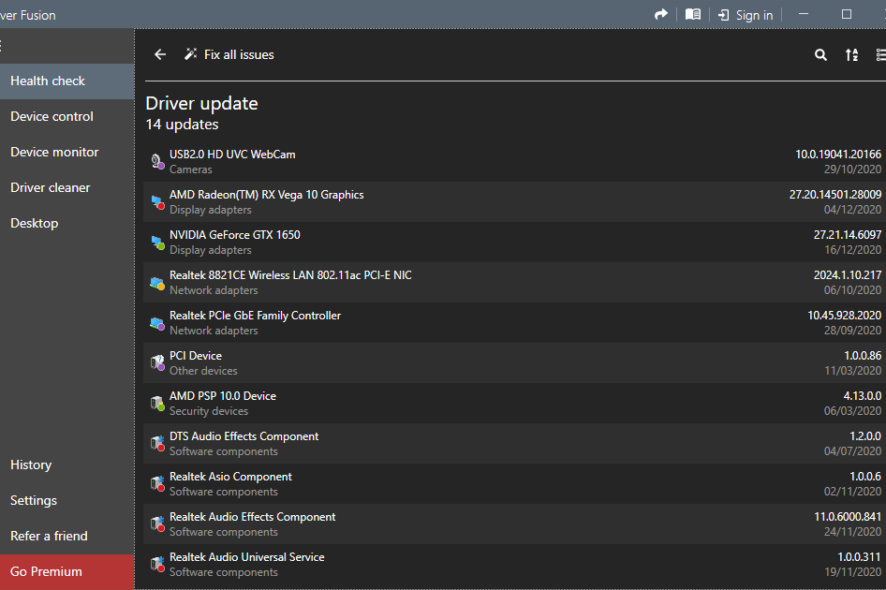Open Driver cleaner in the sidebar

pyautogui.click(x=67, y=188)
